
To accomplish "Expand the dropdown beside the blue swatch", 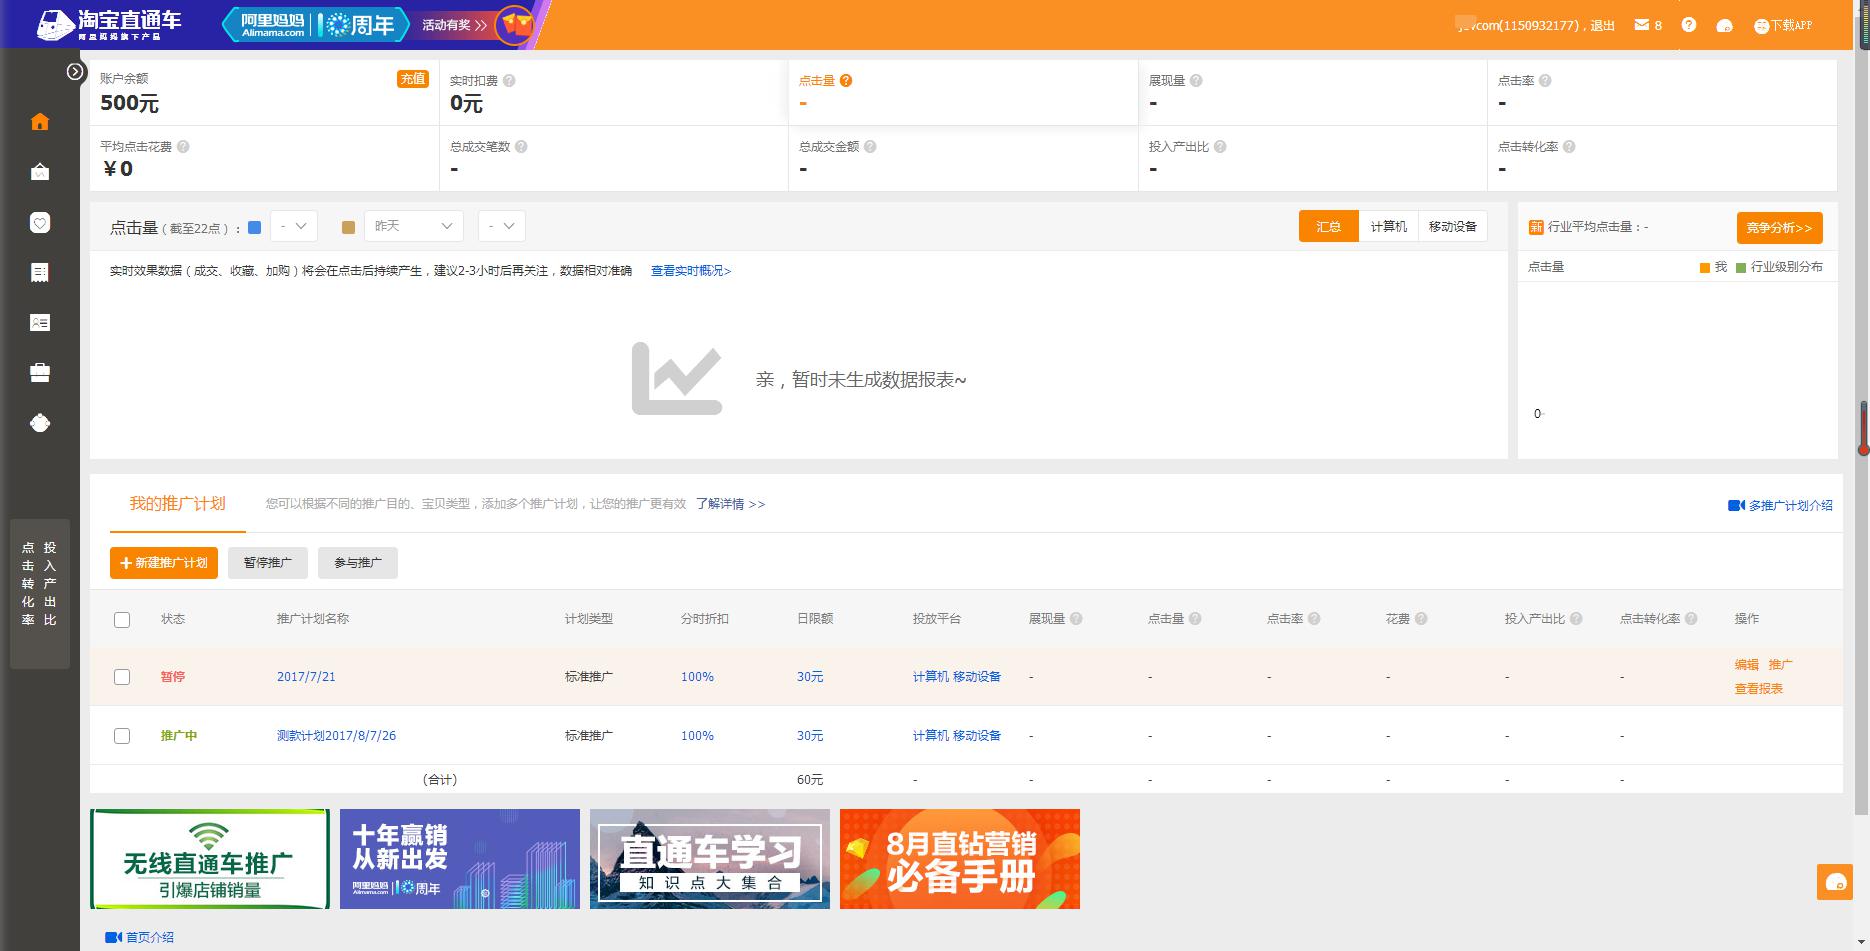I will pyautogui.click(x=293, y=226).
